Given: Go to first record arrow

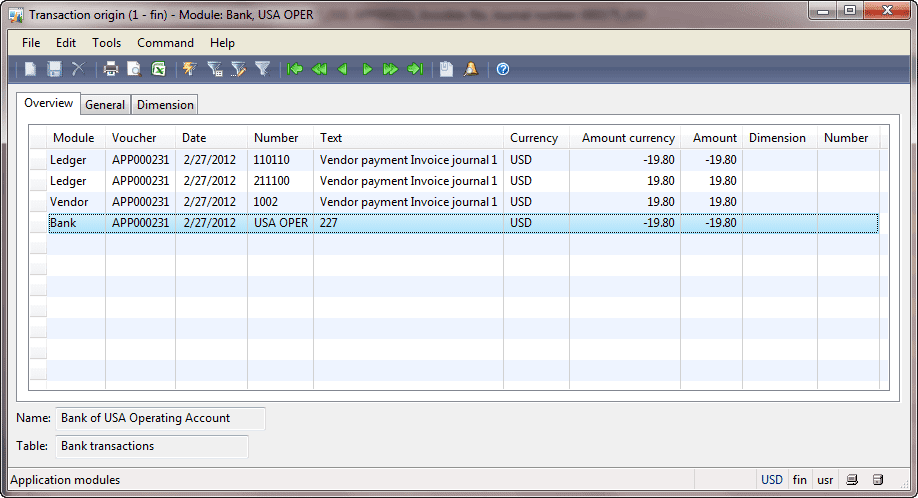Looking at the screenshot, I should (x=294, y=69).
